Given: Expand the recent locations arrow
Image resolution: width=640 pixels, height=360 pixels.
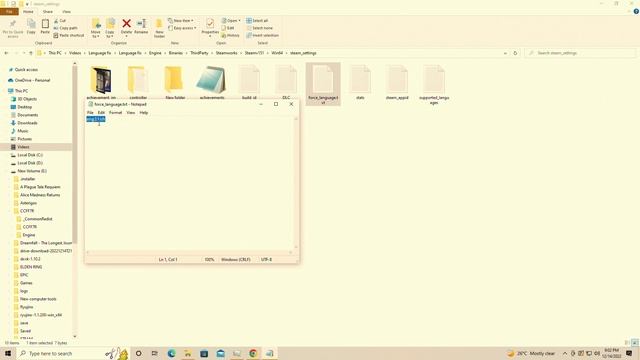Looking at the screenshot, I should point(24,53).
